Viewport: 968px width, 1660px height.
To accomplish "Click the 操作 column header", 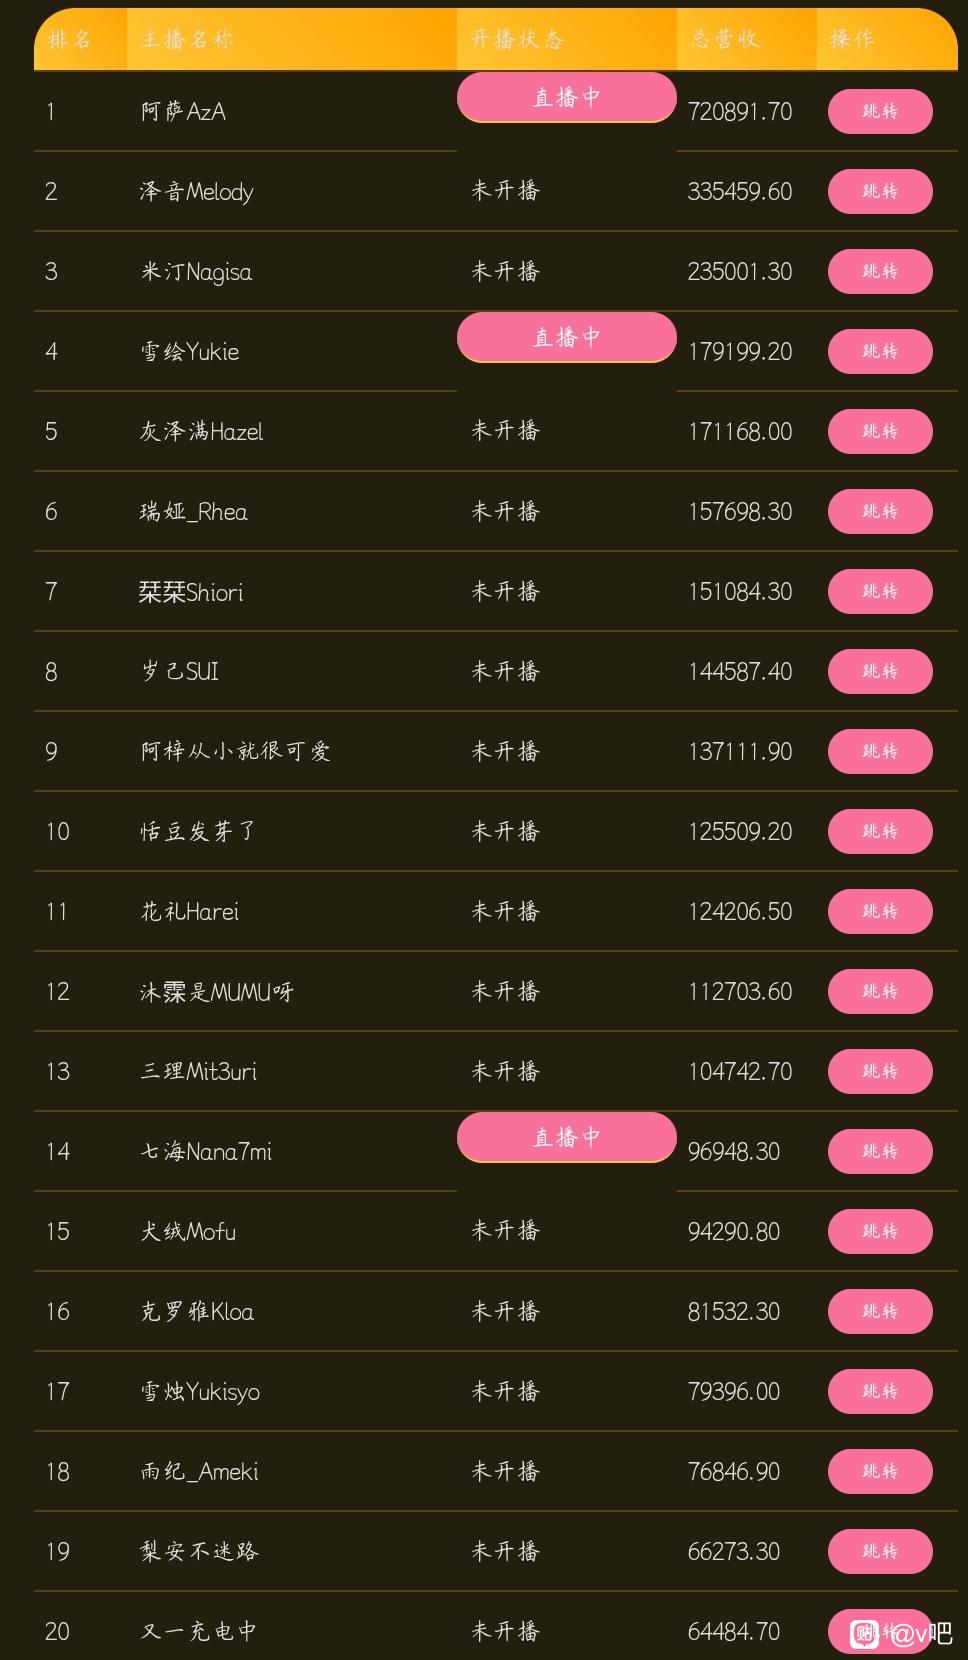I will pyautogui.click(x=852, y=39).
